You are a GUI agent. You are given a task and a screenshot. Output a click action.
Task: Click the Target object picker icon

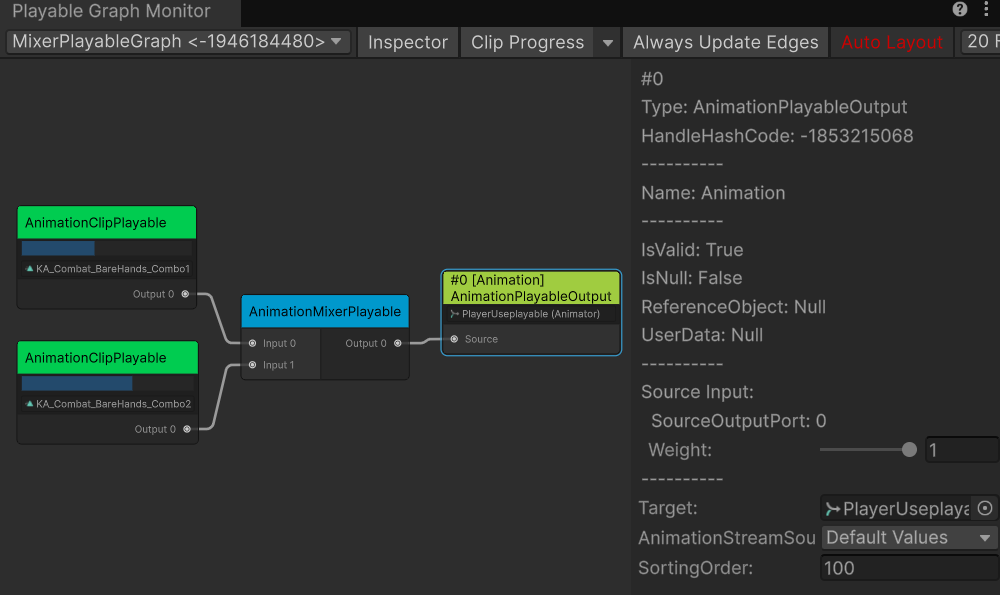click(x=985, y=509)
